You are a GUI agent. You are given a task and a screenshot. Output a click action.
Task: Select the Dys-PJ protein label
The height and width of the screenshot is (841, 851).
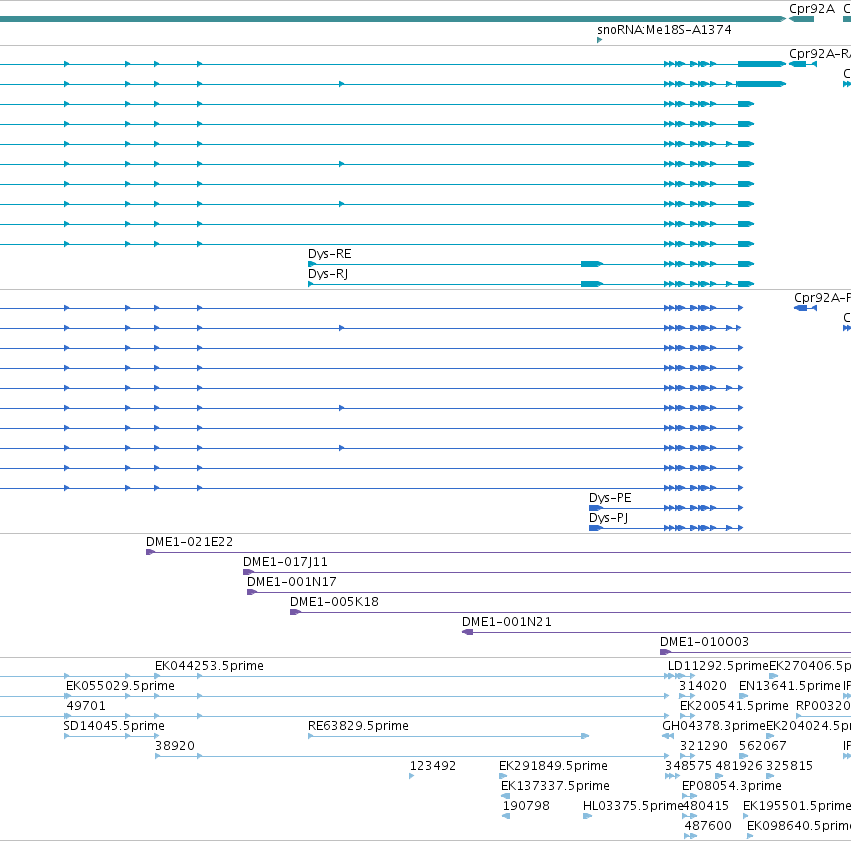(x=608, y=518)
